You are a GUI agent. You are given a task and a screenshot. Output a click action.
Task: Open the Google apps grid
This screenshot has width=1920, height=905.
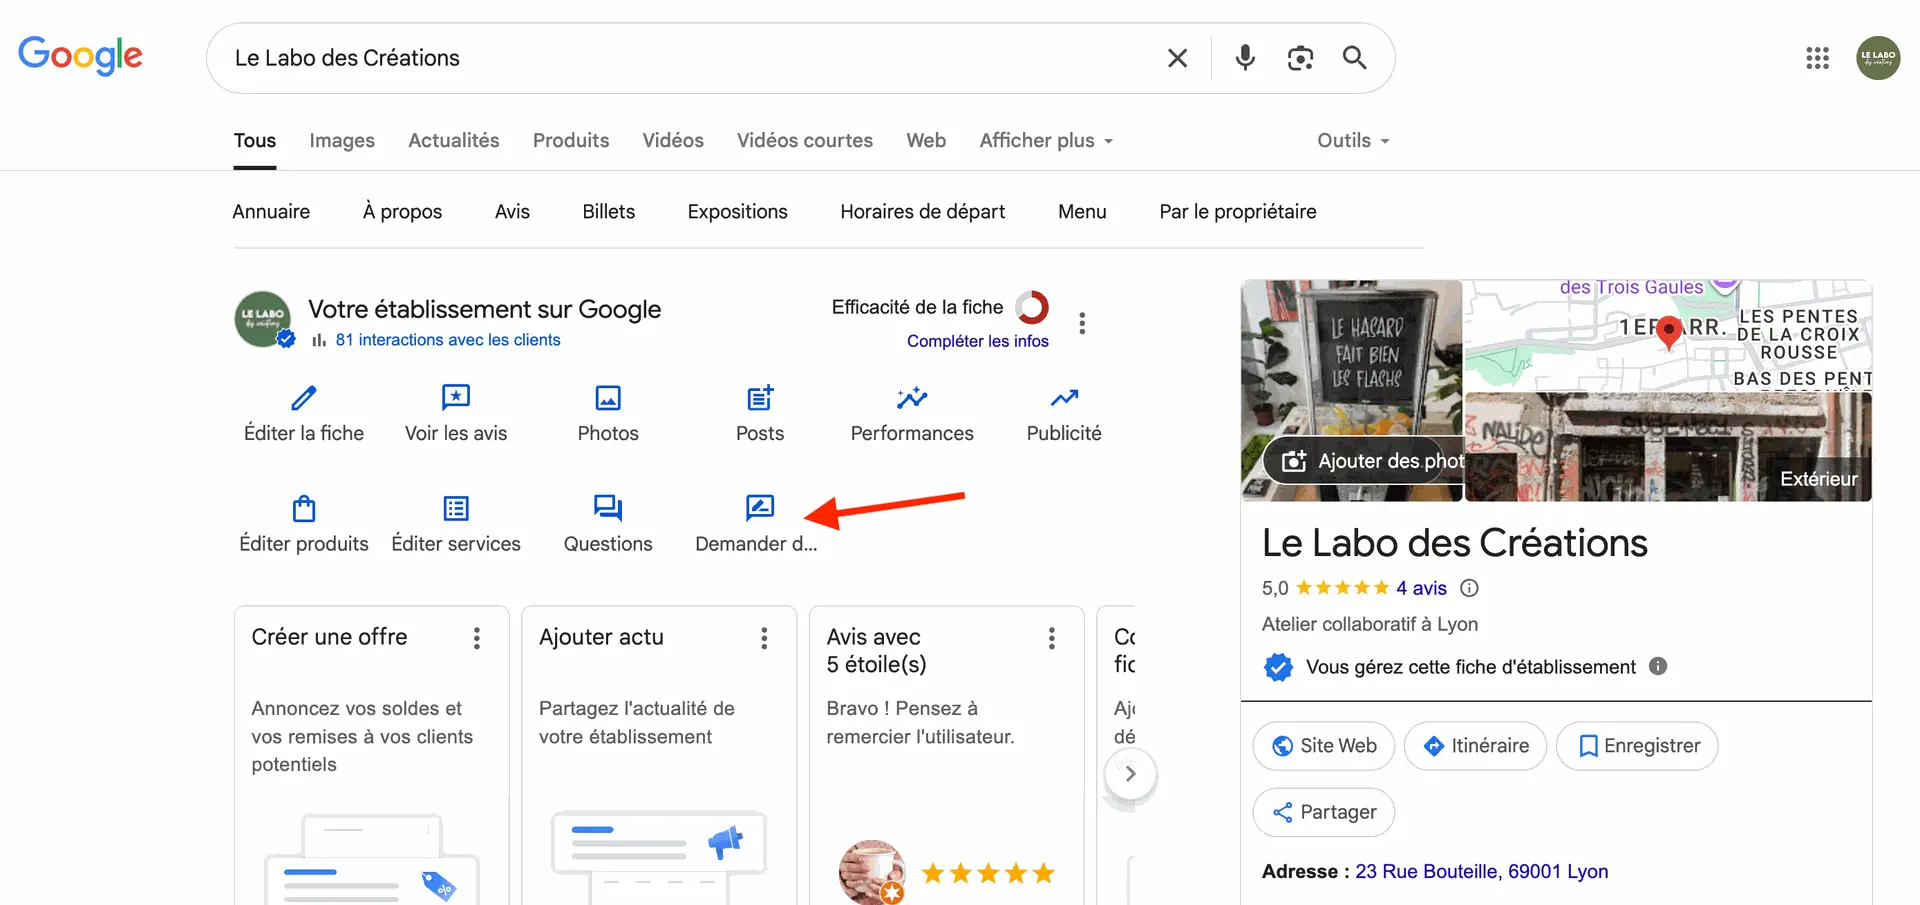[1818, 58]
